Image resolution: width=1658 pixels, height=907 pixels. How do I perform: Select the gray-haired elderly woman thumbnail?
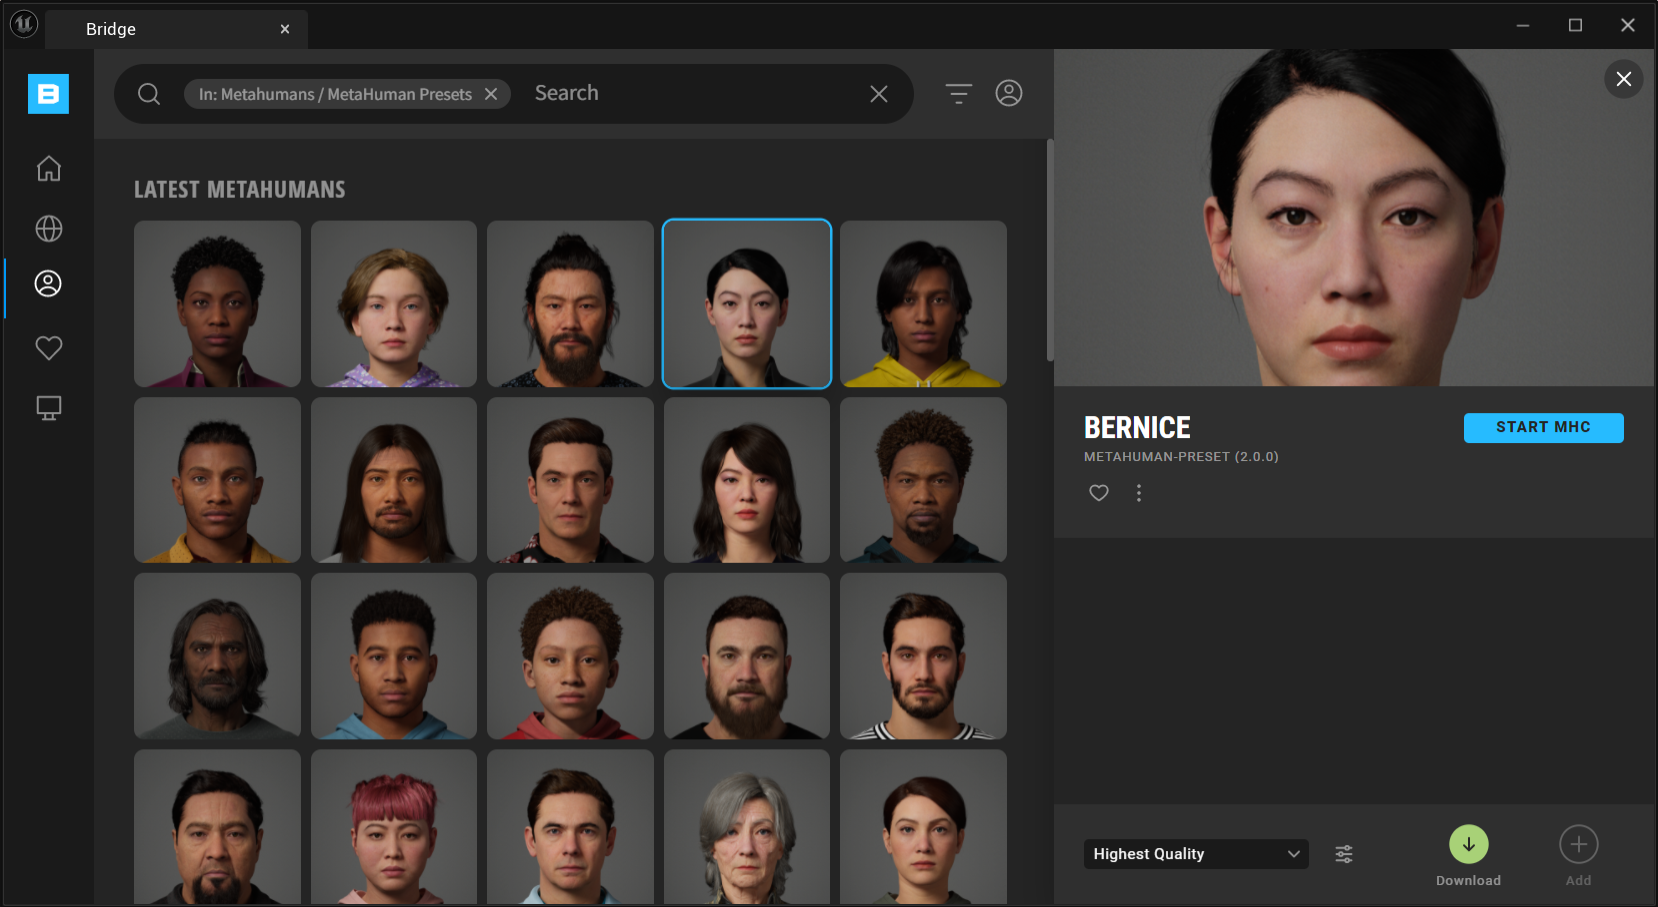coord(747,827)
